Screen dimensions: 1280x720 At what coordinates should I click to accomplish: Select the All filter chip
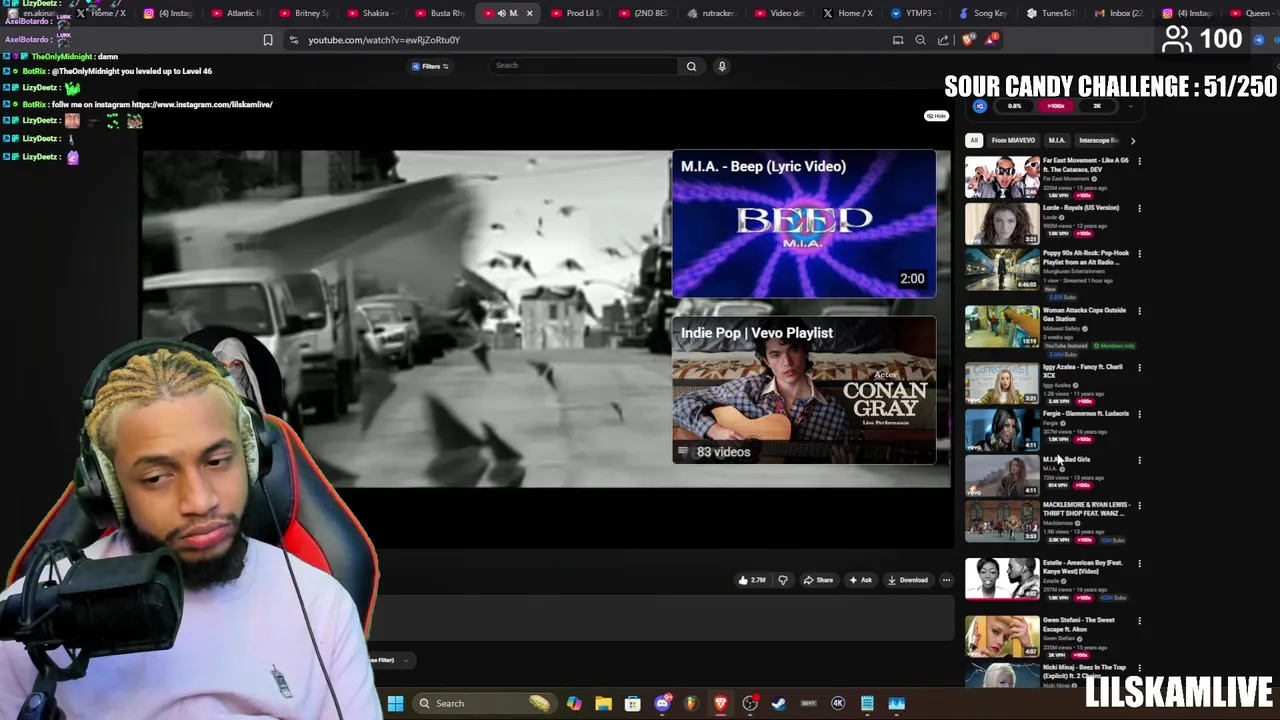[973, 141]
